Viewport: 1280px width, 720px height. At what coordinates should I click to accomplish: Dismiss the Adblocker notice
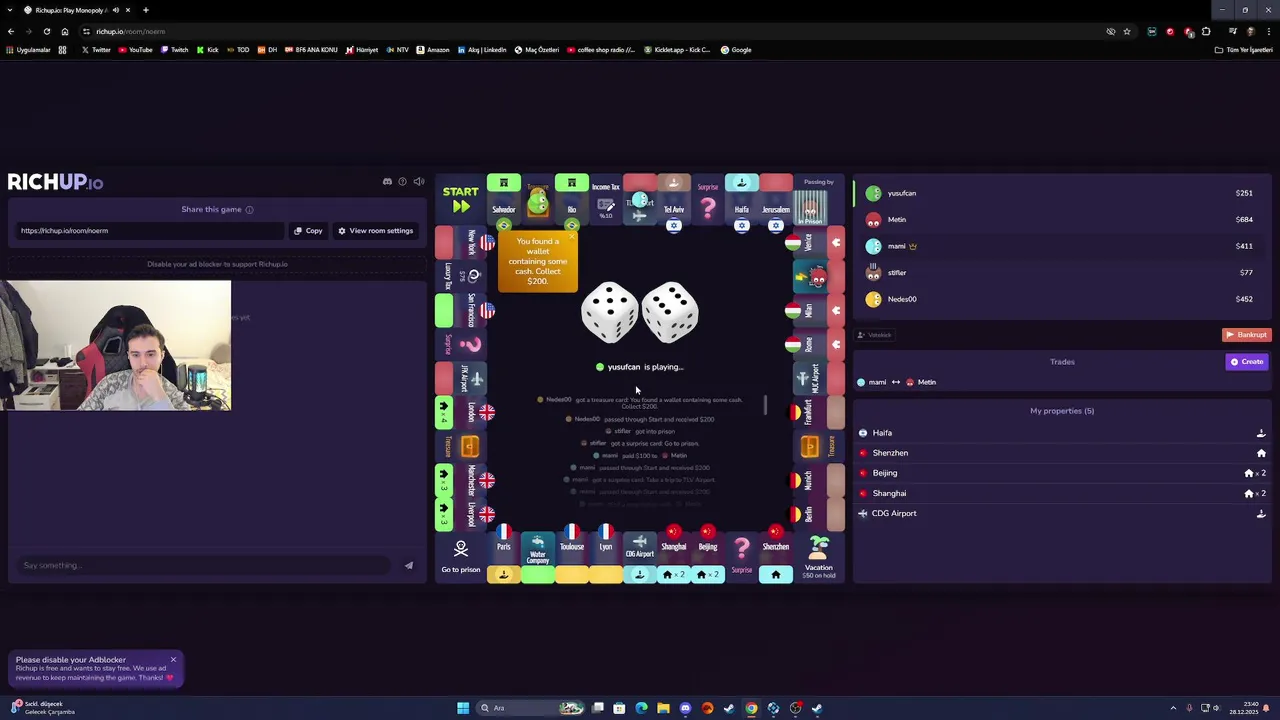coord(173,660)
